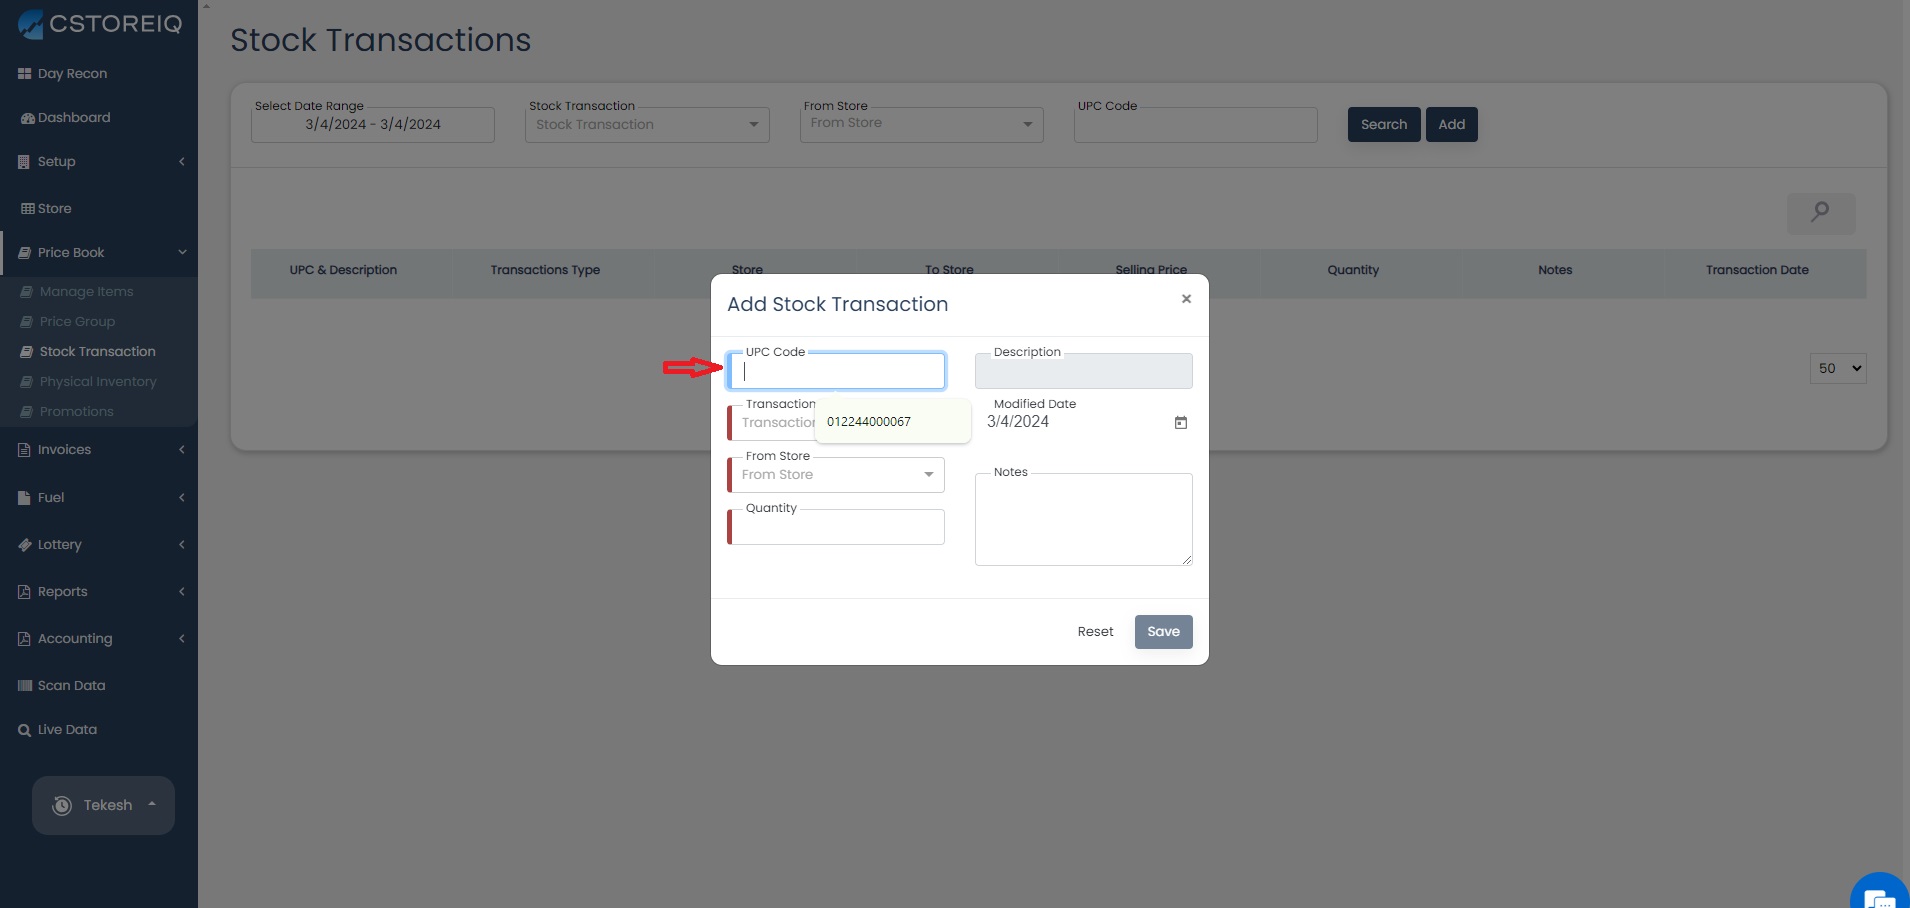This screenshot has width=1910, height=908.
Task: Choose the 012244000067 autocomplete suggestion
Action: [869, 422]
